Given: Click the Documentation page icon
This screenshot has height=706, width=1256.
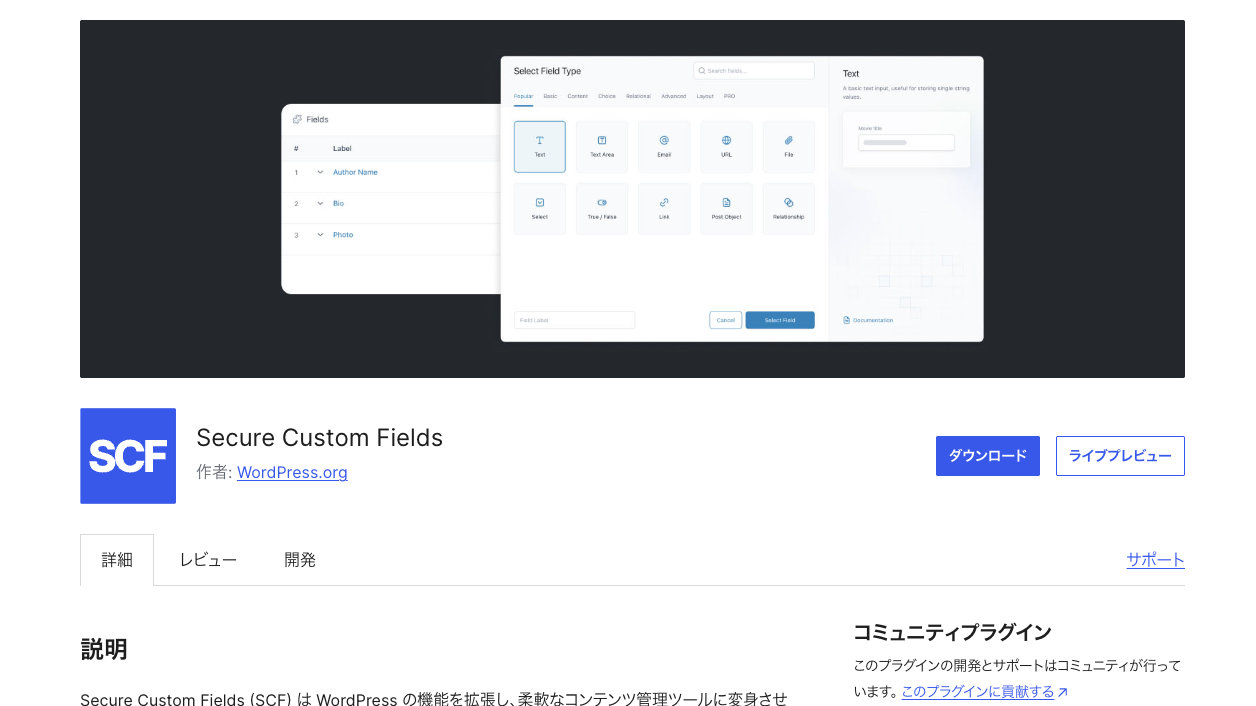Looking at the screenshot, I should (x=847, y=320).
